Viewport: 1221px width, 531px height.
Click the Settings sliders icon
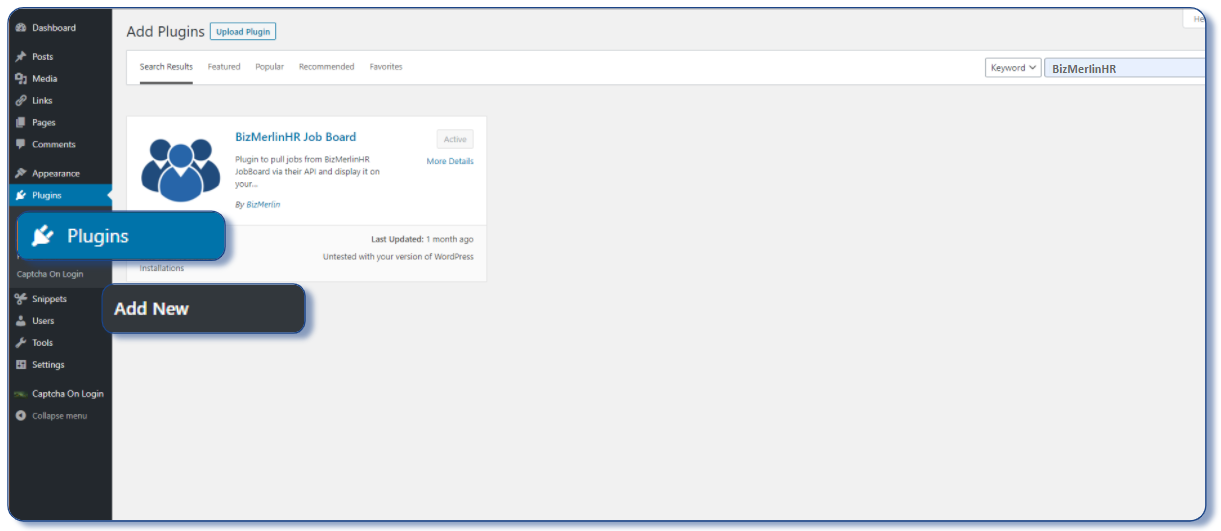(21, 365)
